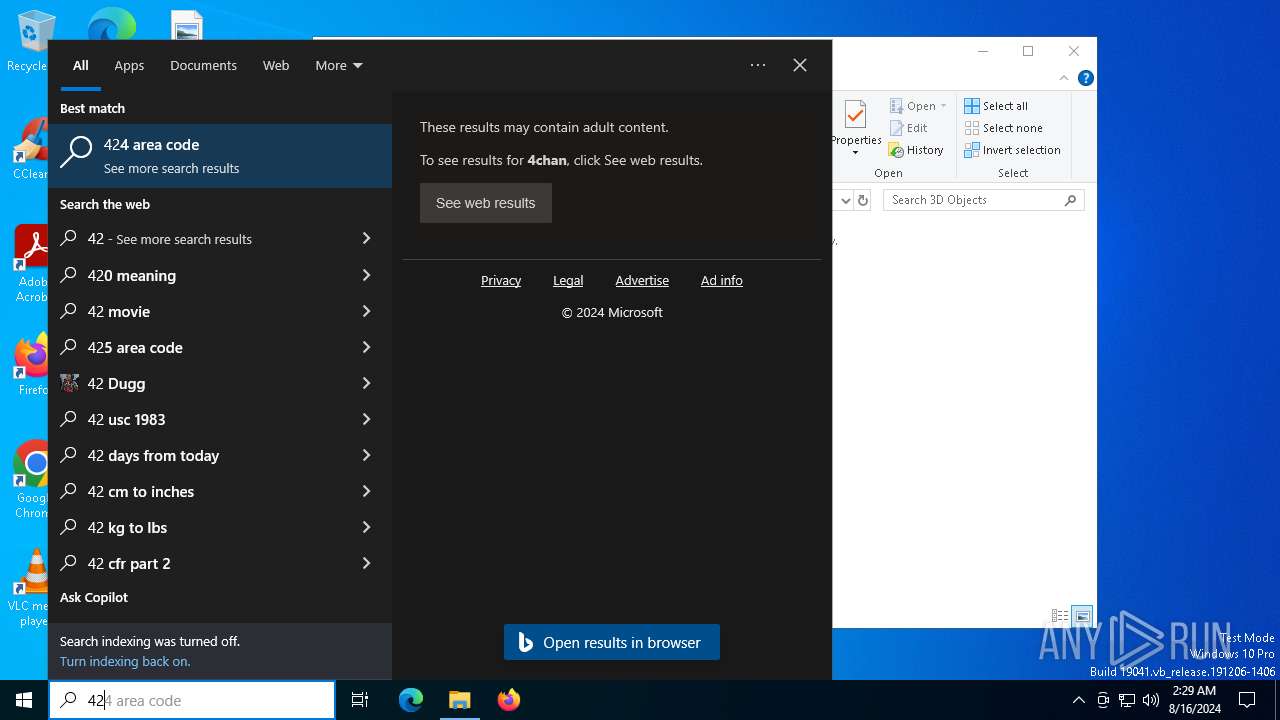Open the taskbar clock and date
The width and height of the screenshot is (1280, 720).
click(1194, 700)
